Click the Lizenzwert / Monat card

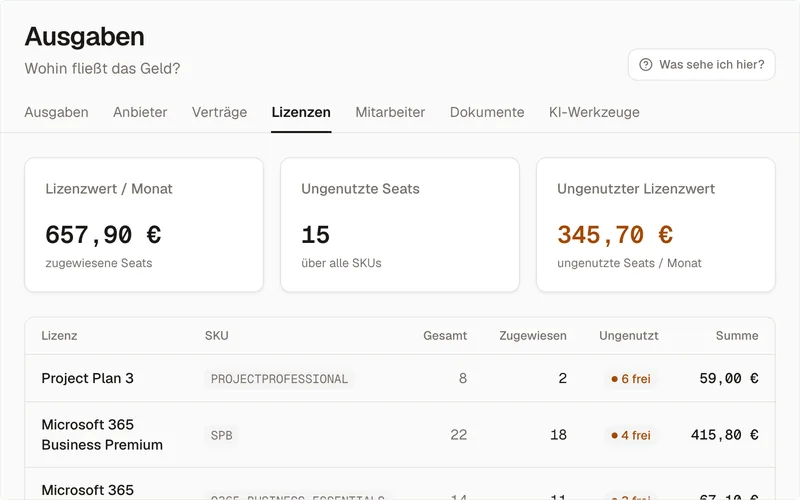point(144,224)
